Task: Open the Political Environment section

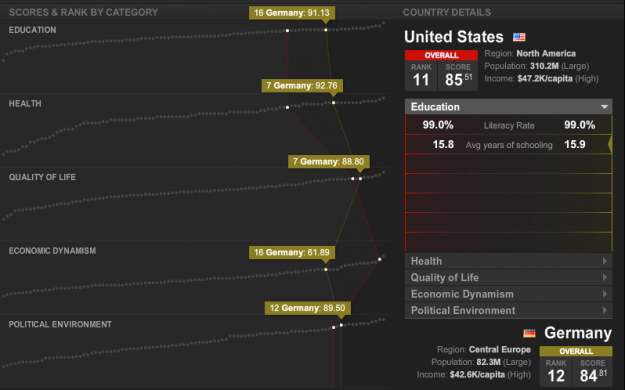Action: (509, 310)
